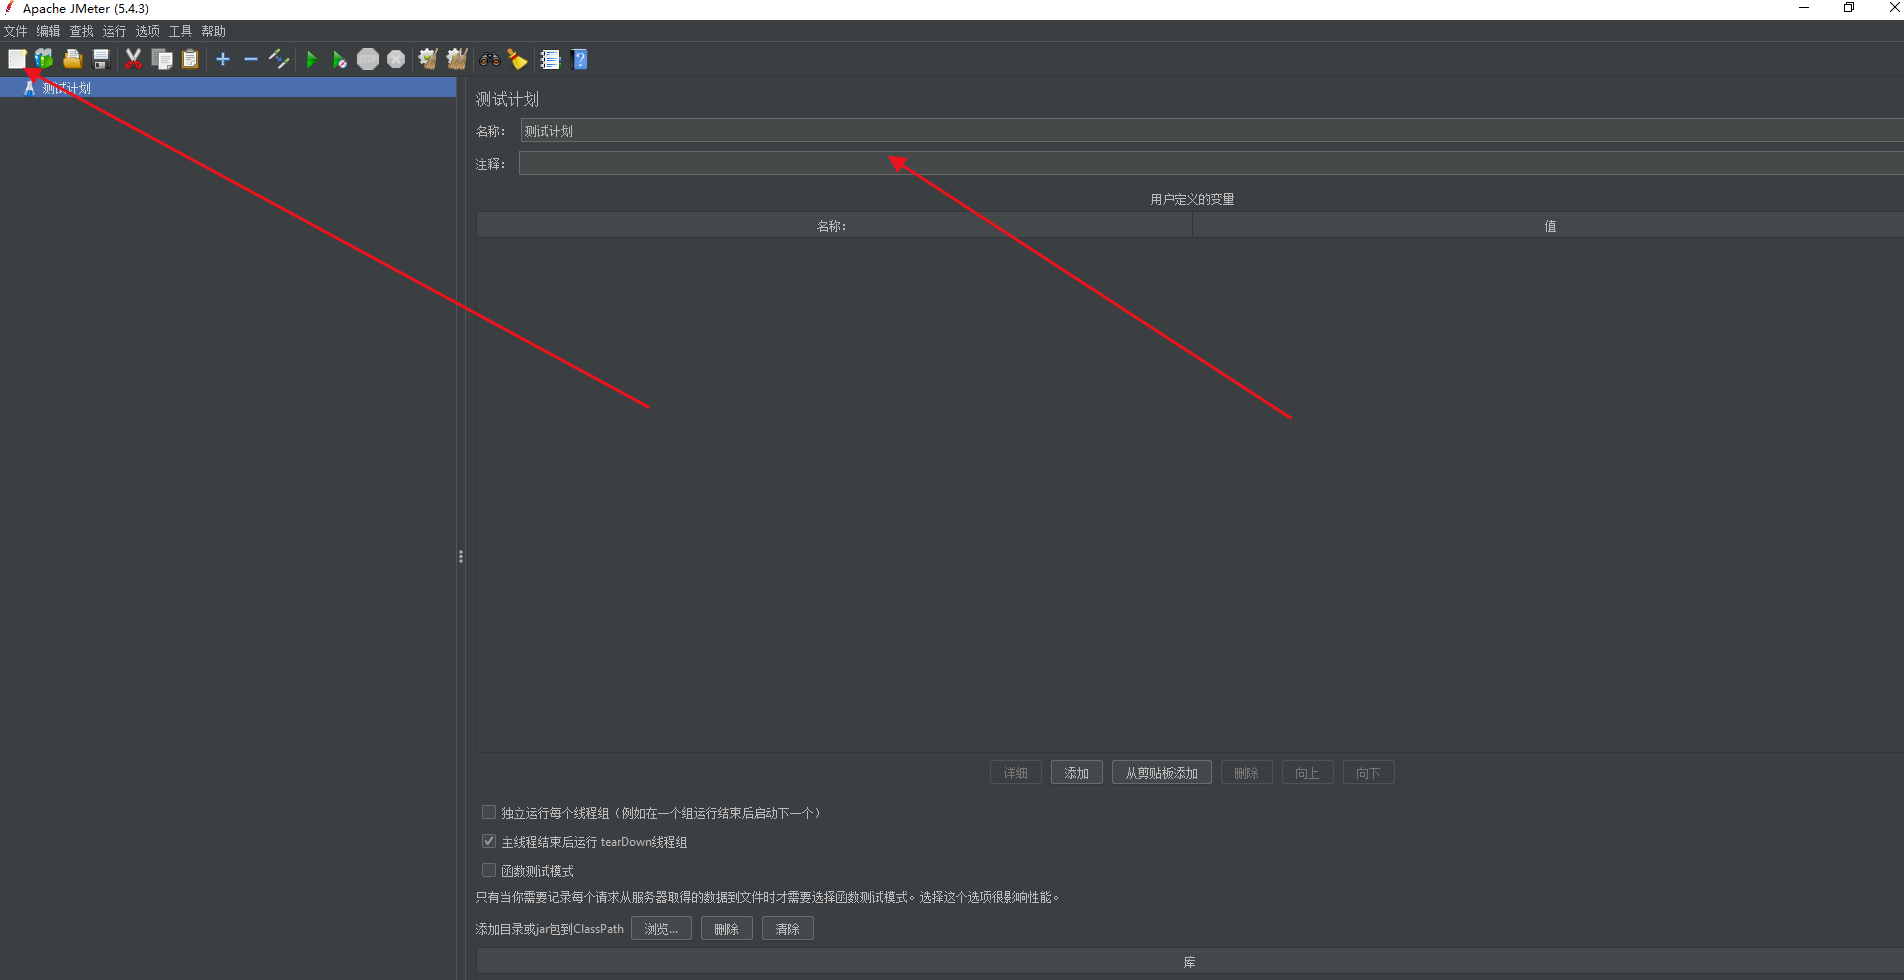The image size is (1904, 980).
Task: Create a new test plan via toolbar icon
Action: [x=17, y=59]
